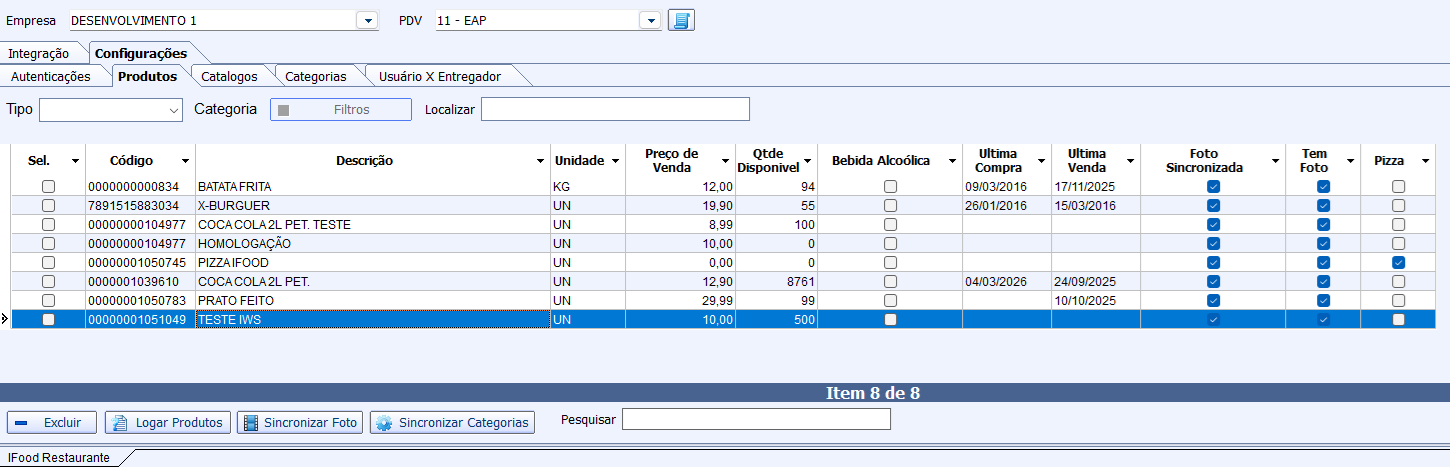Toggle Pizza checkbox for PIZZA IFOOD

pyautogui.click(x=1398, y=263)
